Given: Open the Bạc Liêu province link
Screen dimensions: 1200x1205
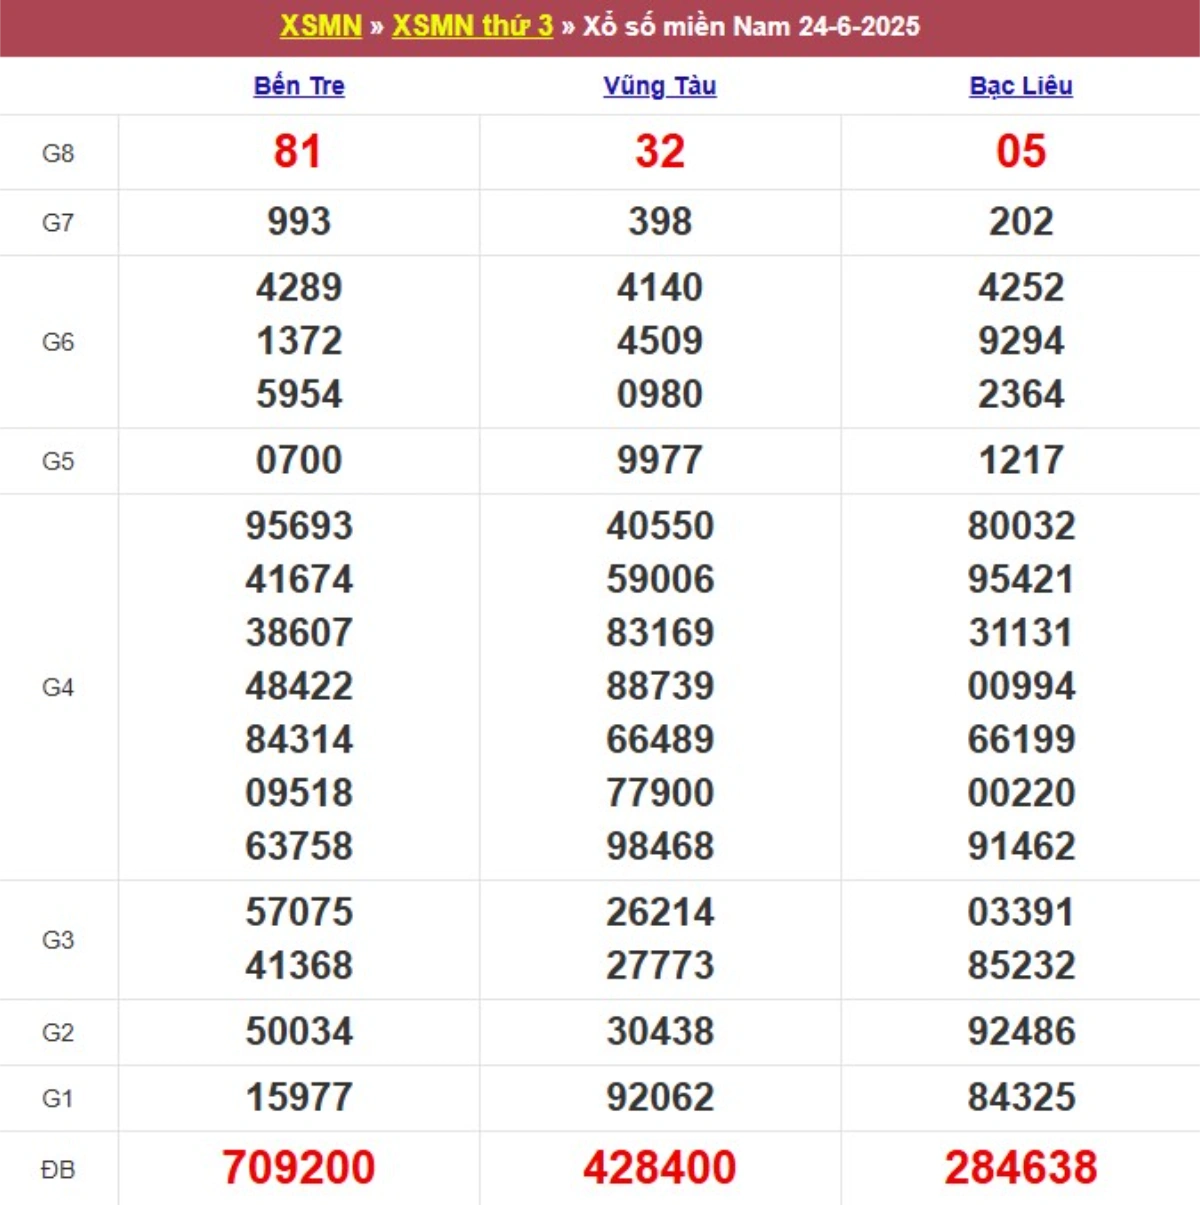Looking at the screenshot, I should 1021,86.
